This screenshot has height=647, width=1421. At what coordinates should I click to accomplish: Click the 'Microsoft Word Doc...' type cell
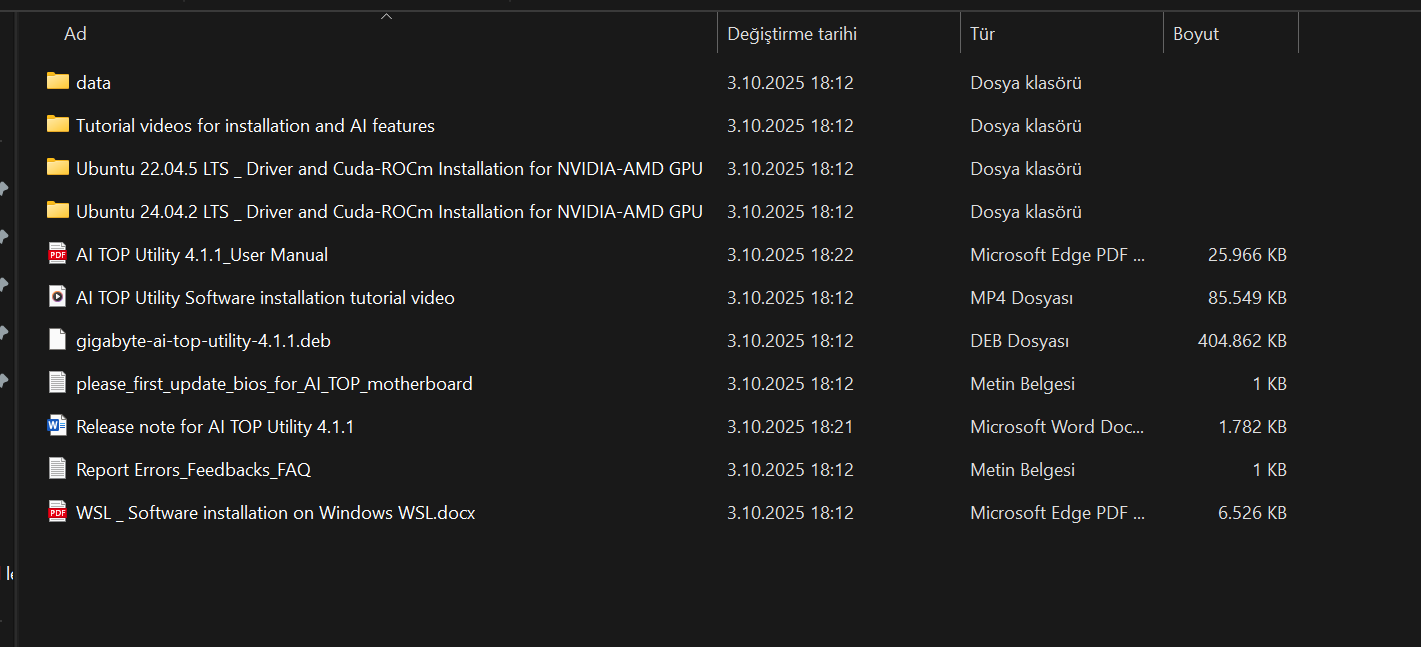point(1057,427)
